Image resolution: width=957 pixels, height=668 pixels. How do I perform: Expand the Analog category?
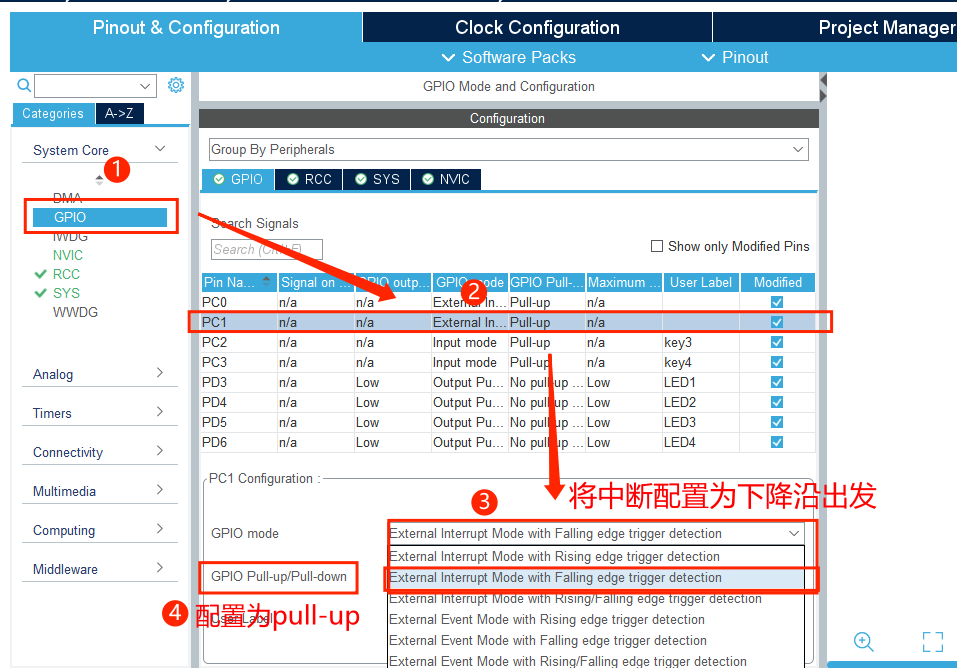tap(160, 372)
